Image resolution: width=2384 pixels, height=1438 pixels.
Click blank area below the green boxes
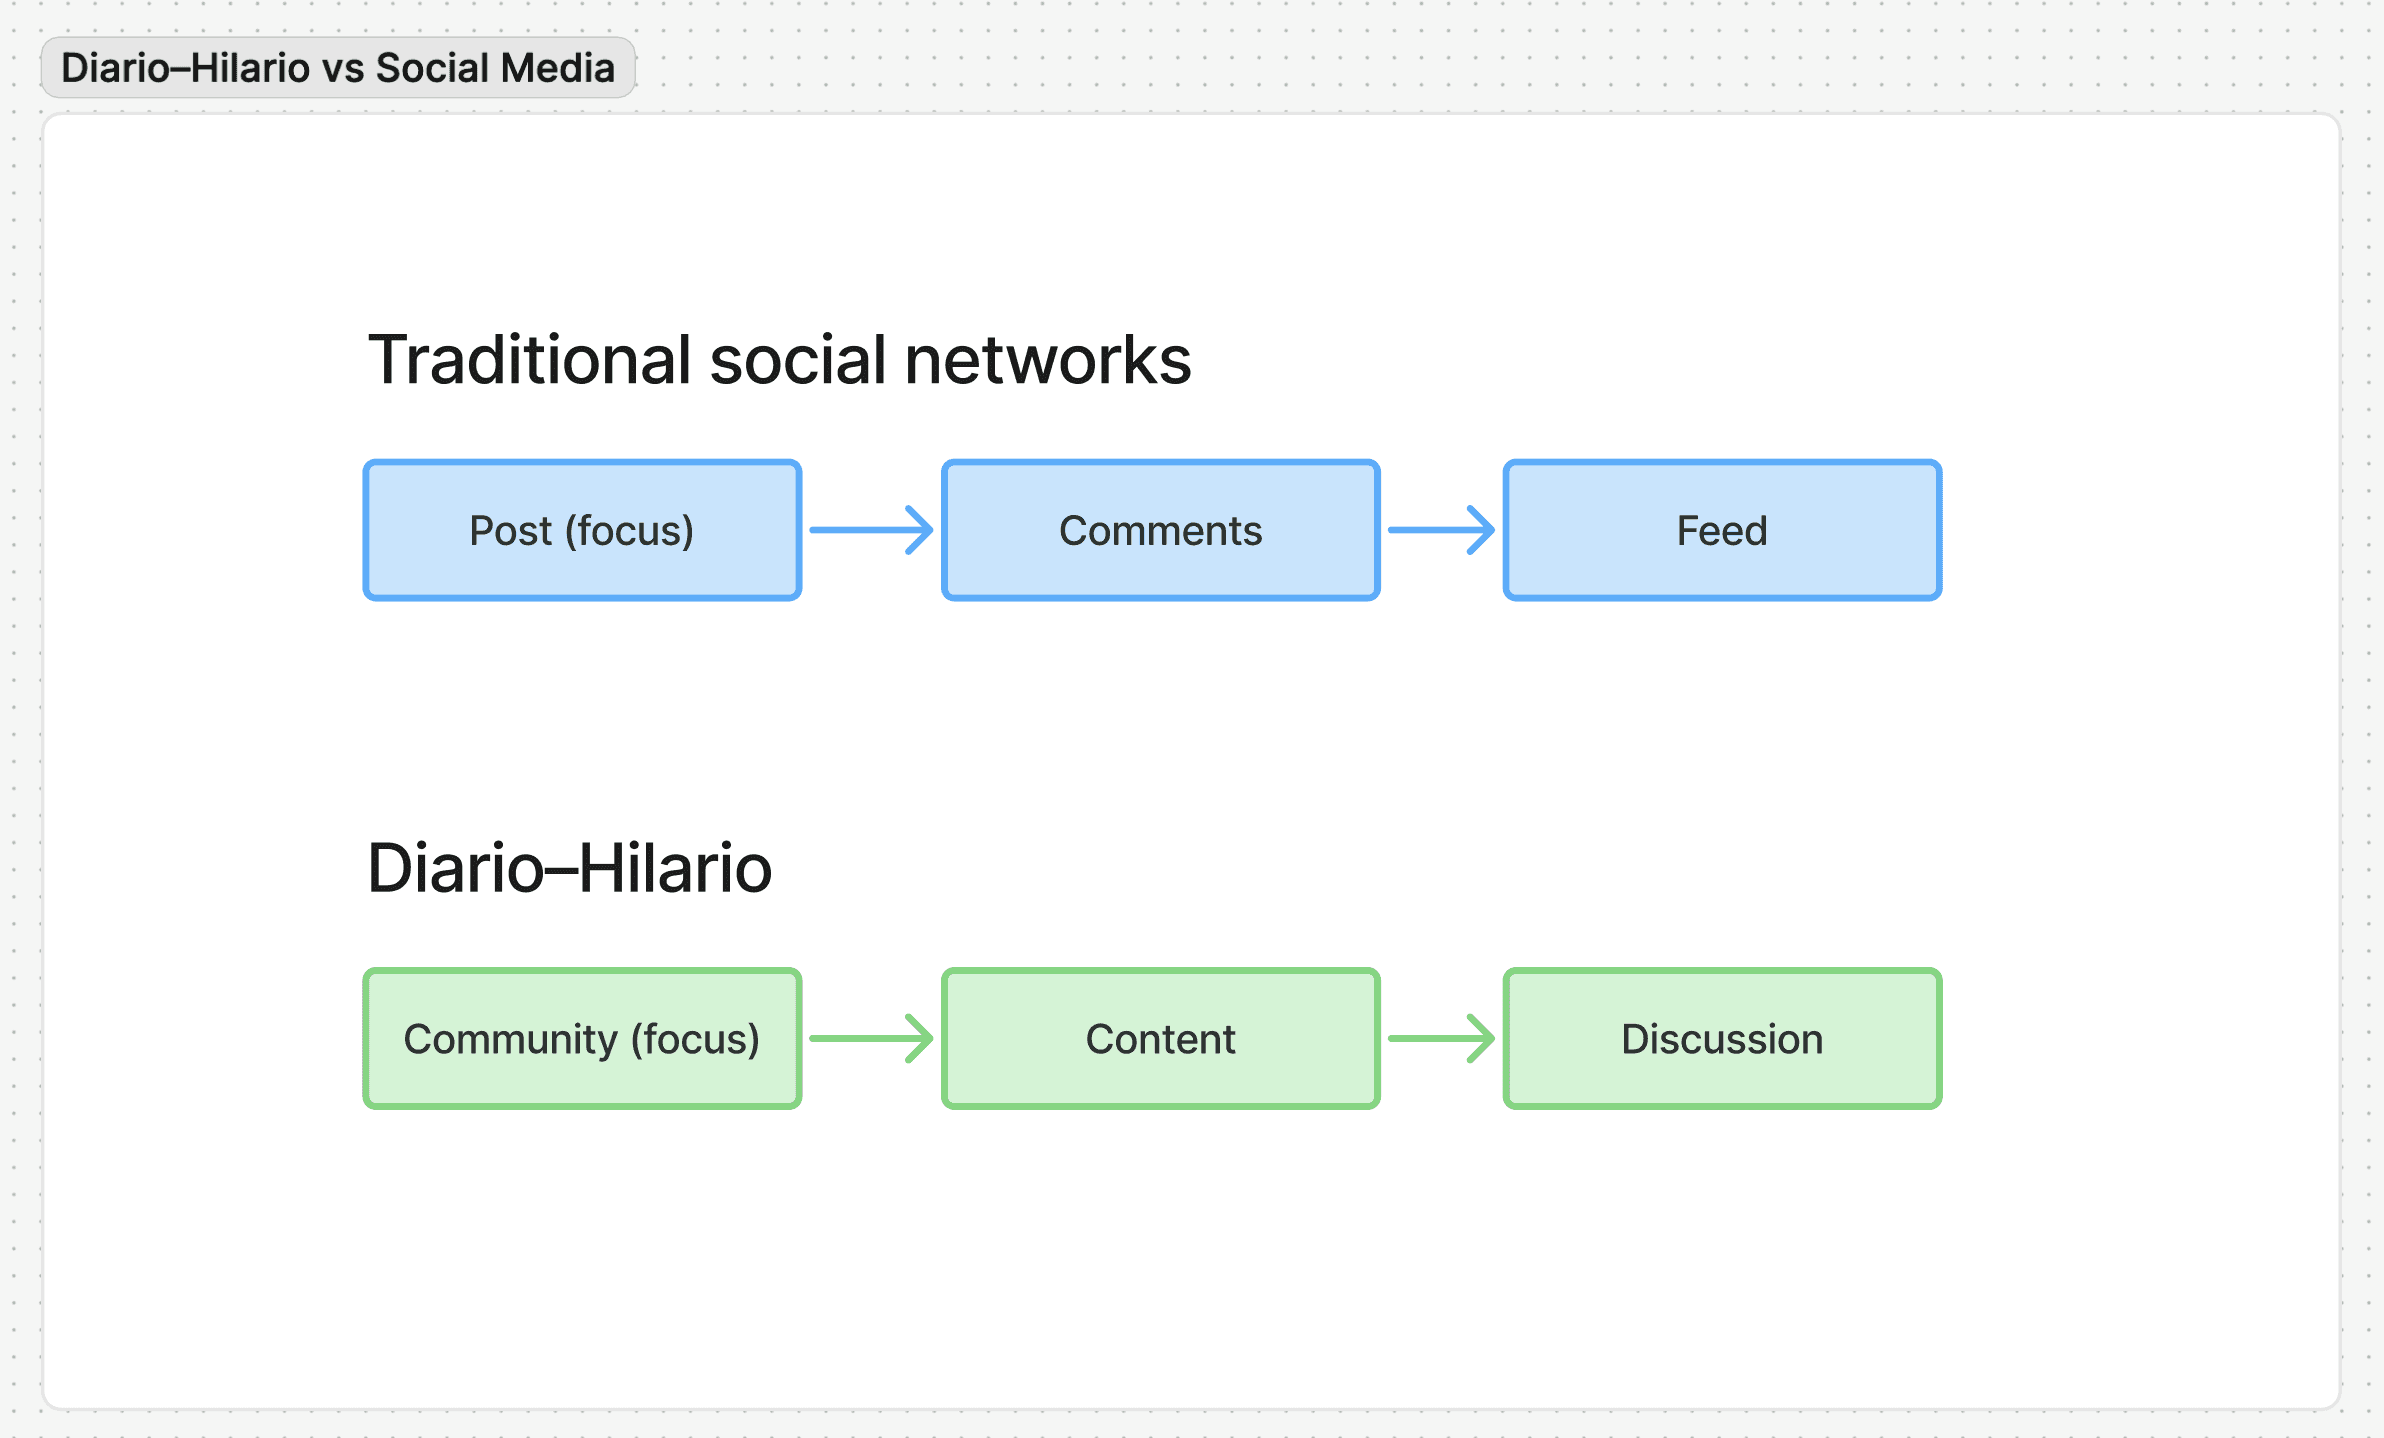pos(1160,1260)
